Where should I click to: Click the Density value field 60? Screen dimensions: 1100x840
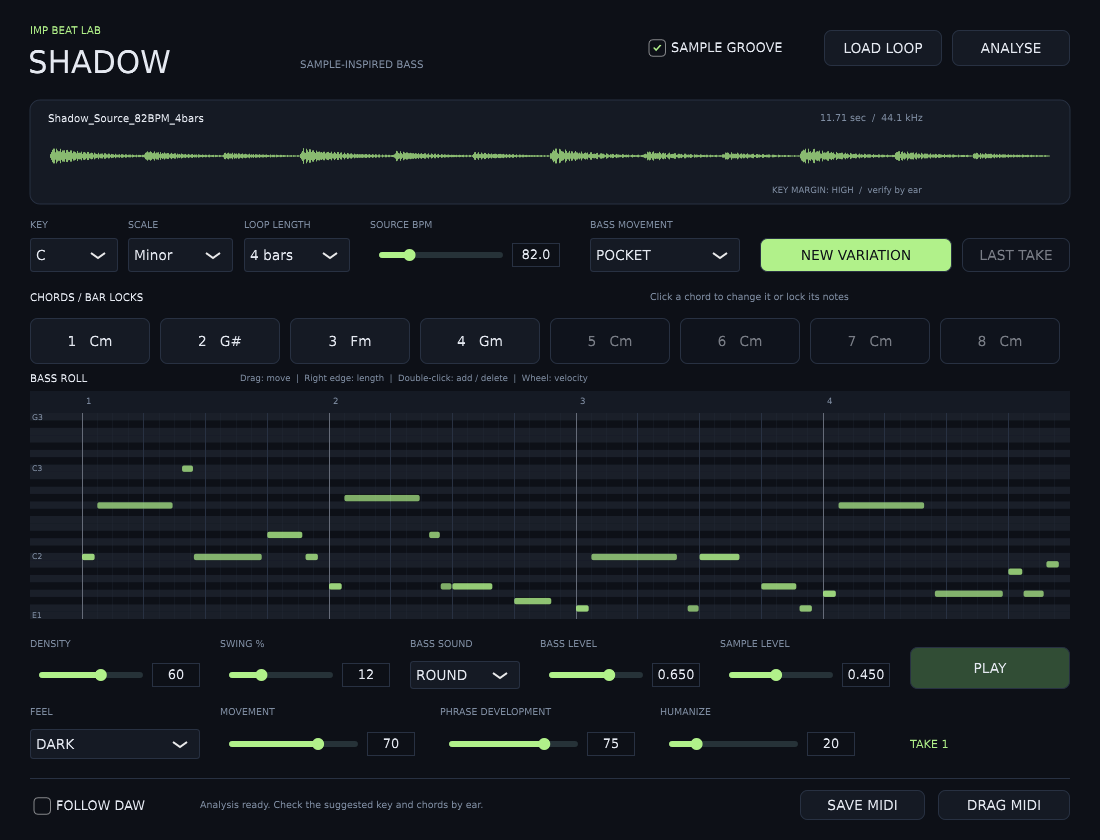[x=176, y=674]
